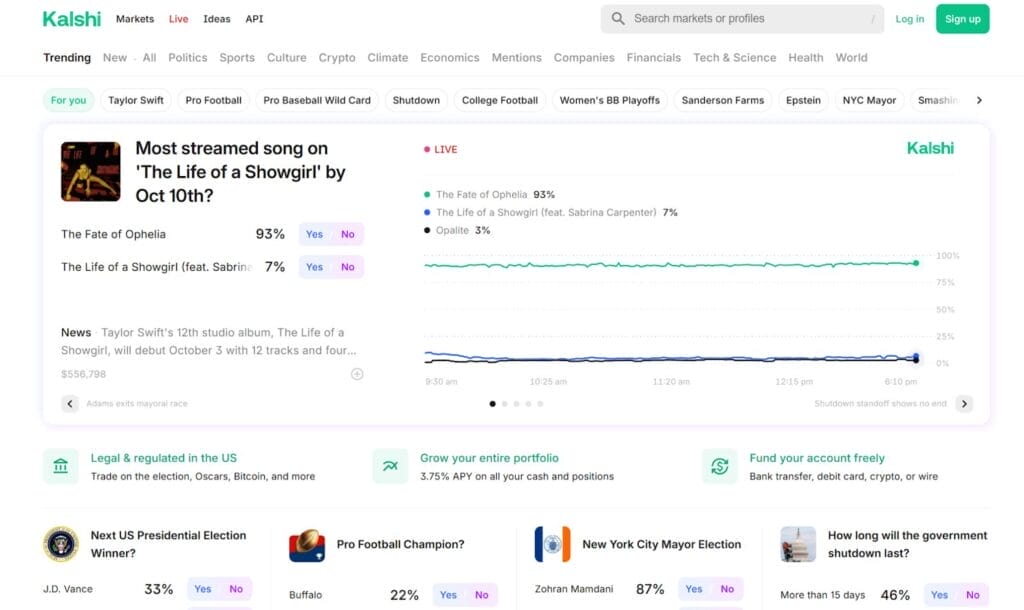
Task: Switch to the Crypto category tab
Action: (x=337, y=58)
